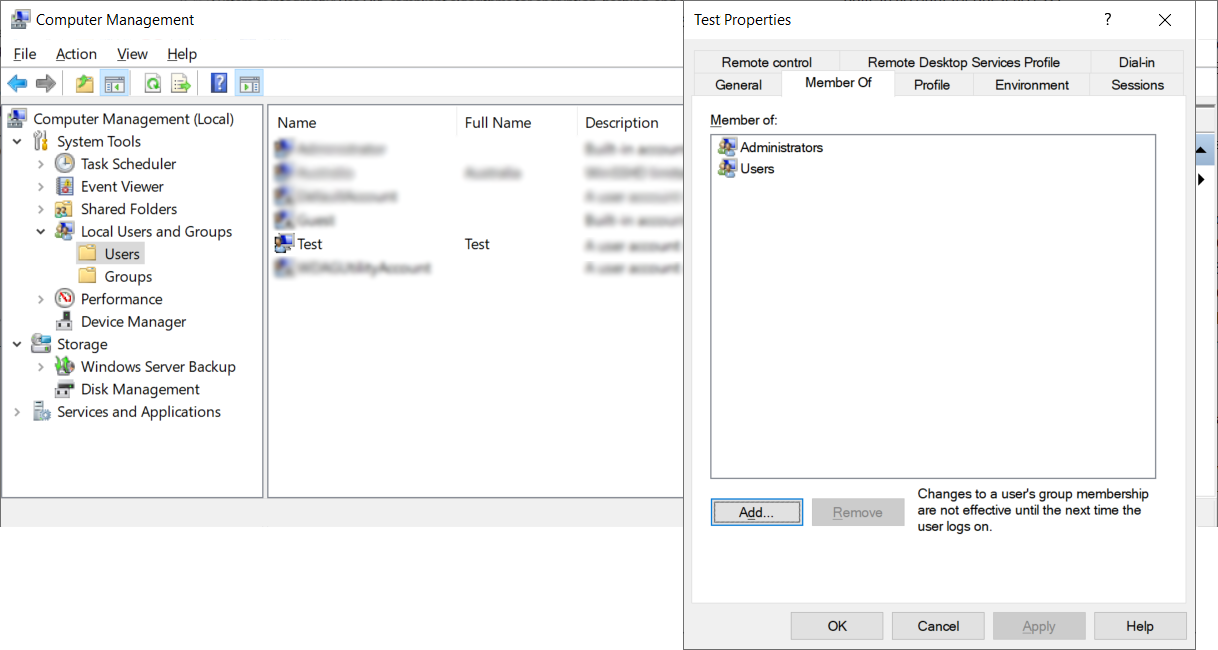Click the grey Forward arrow in toolbar
Viewport: 1218px width, 650px height.
(x=45, y=84)
